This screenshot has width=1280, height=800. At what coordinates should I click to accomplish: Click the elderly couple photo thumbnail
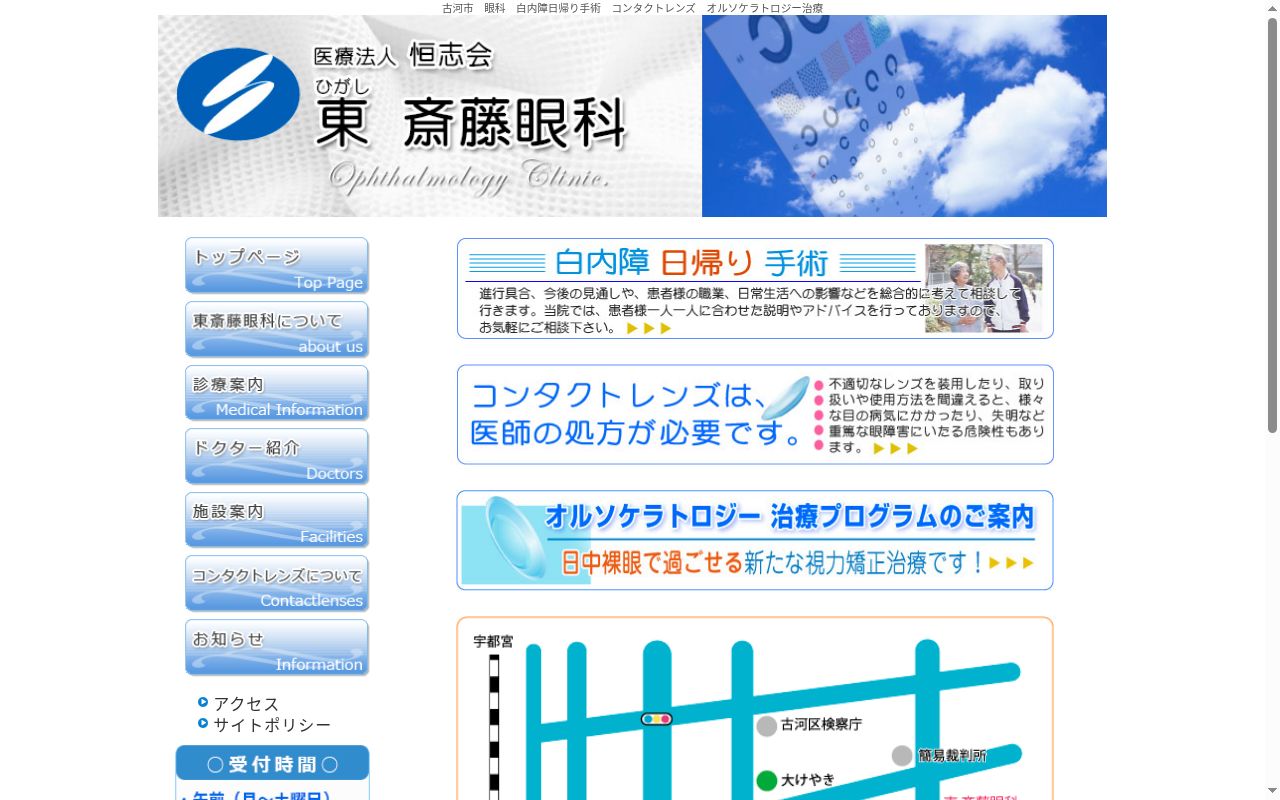[983, 288]
